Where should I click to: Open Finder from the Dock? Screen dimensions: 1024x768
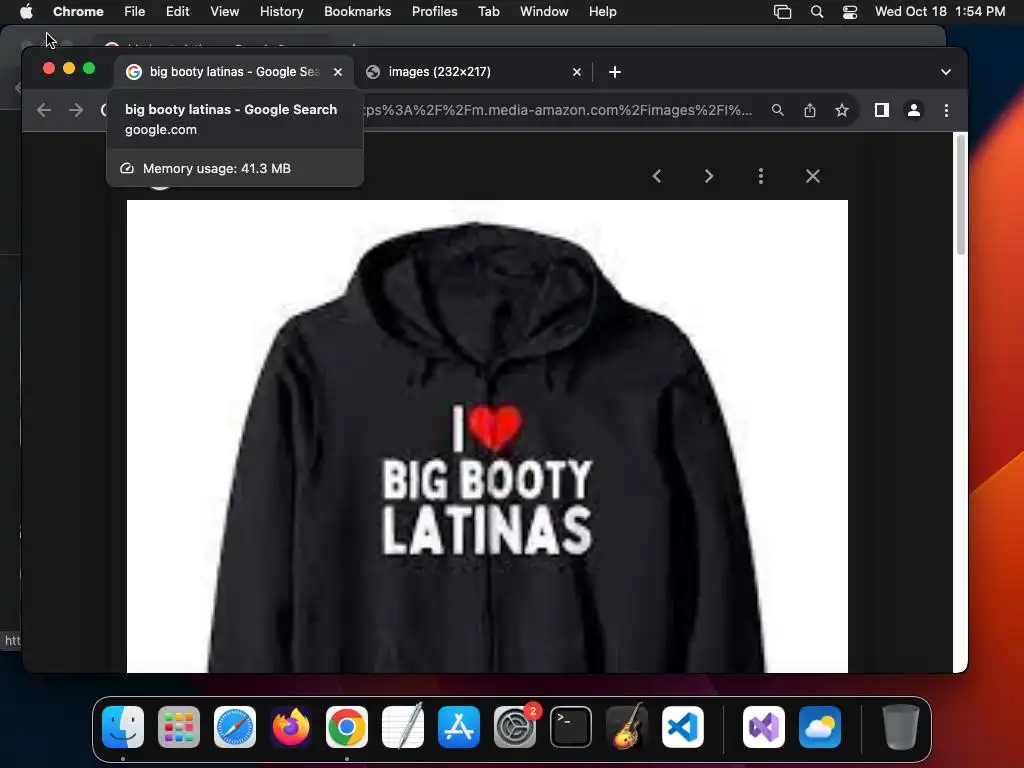click(x=123, y=727)
